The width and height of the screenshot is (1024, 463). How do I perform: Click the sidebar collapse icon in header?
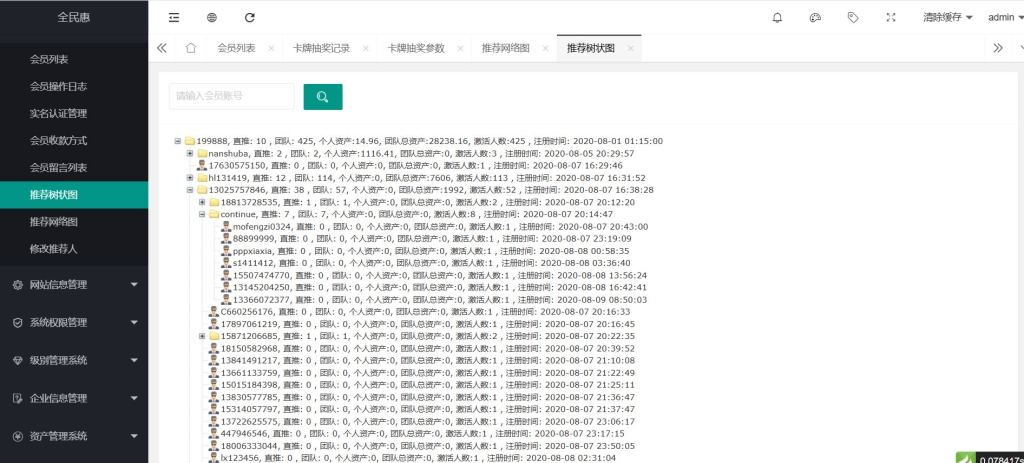tap(174, 17)
